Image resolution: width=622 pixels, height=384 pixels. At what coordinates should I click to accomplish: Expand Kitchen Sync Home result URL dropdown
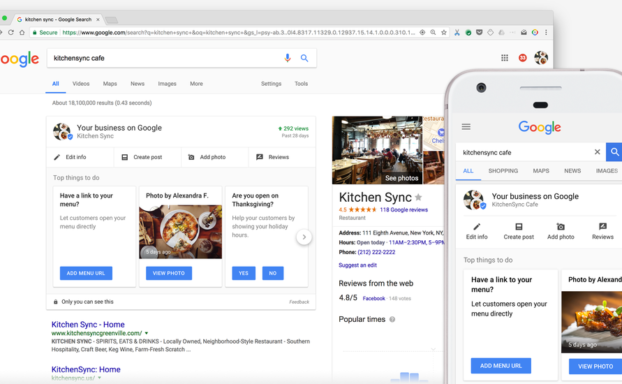[x=146, y=333]
